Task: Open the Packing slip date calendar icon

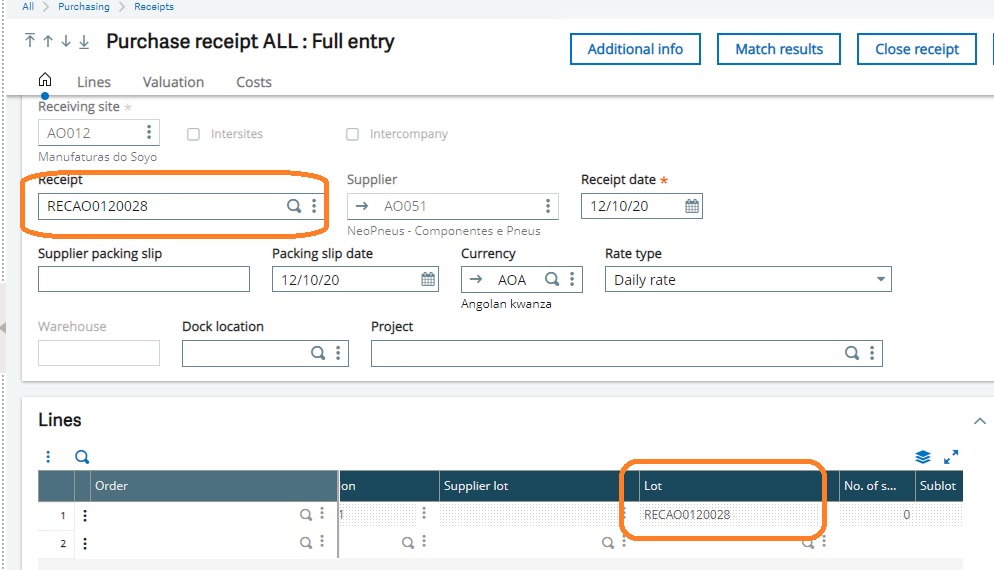Action: (x=428, y=280)
